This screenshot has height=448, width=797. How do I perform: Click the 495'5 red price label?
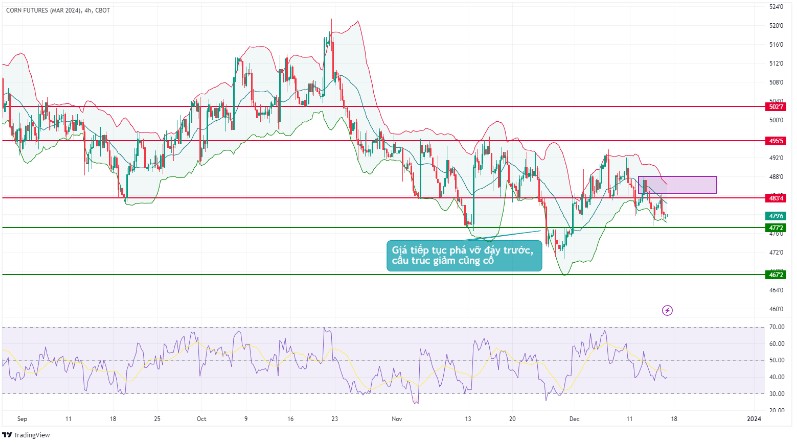click(x=775, y=141)
